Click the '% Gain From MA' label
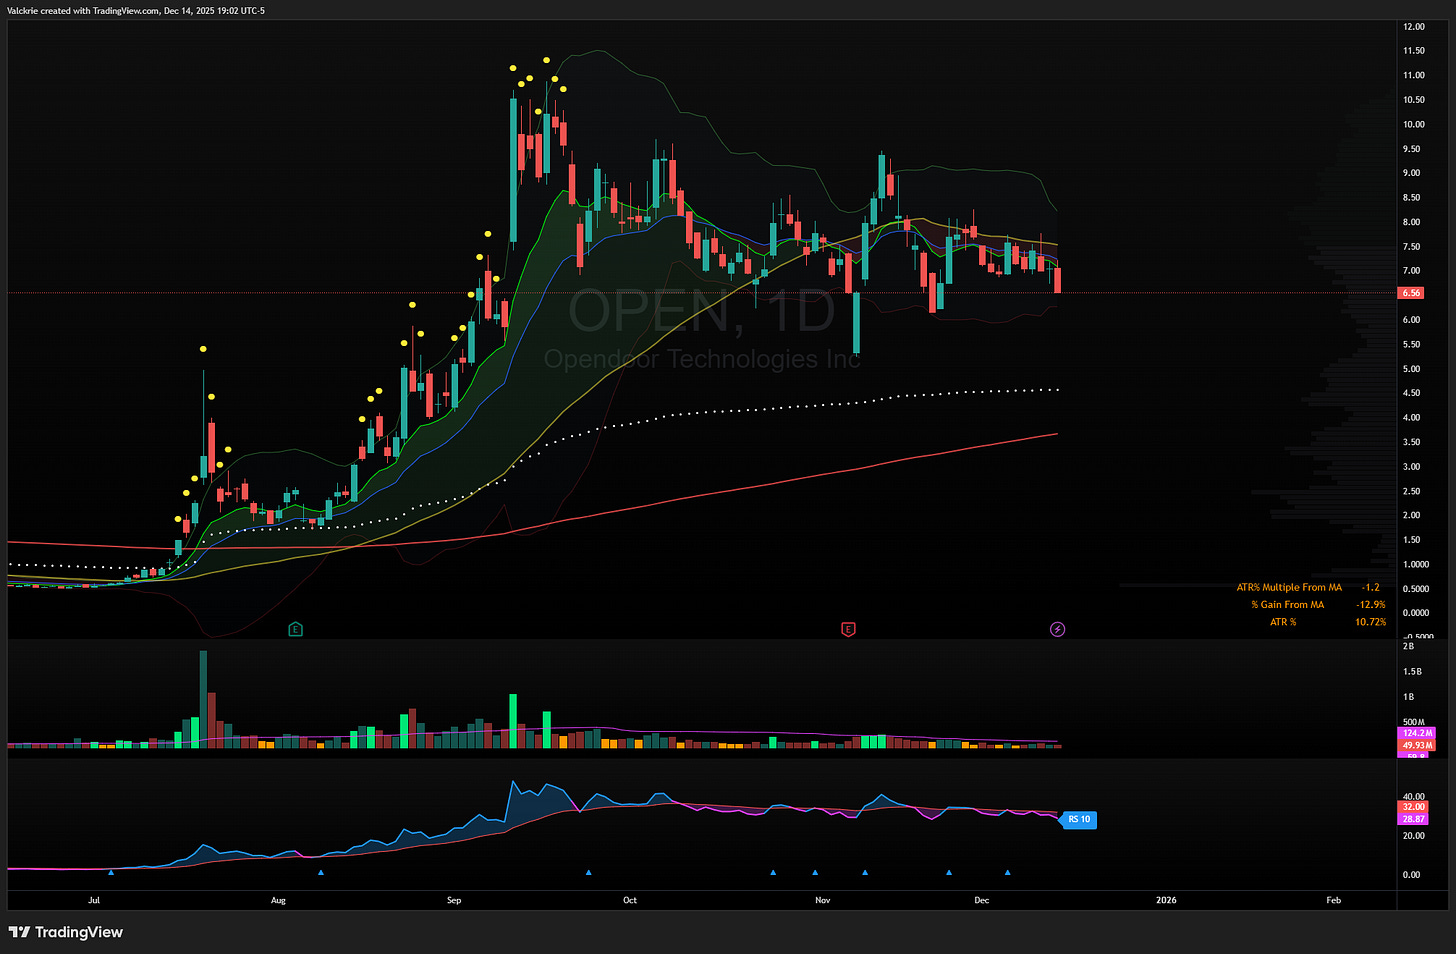This screenshot has width=1456, height=954. [1287, 604]
